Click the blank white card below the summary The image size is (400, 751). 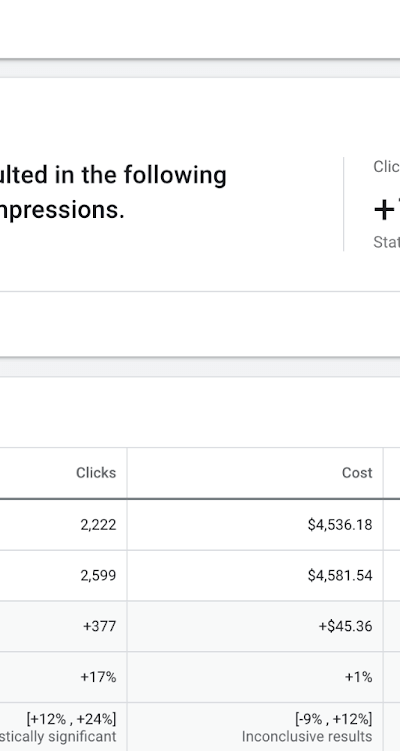click(200, 324)
